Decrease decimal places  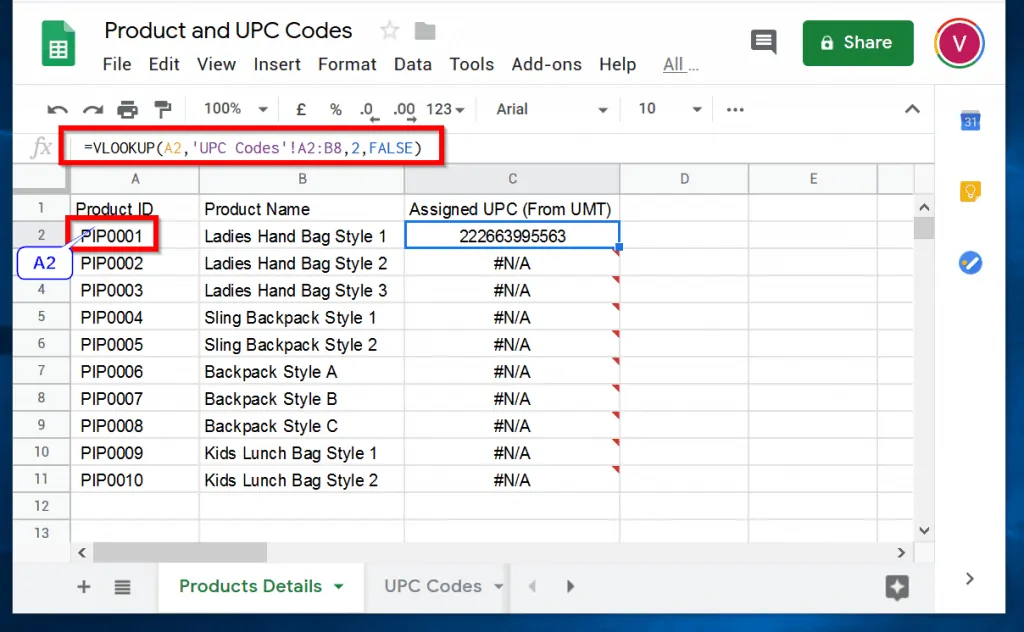point(368,110)
